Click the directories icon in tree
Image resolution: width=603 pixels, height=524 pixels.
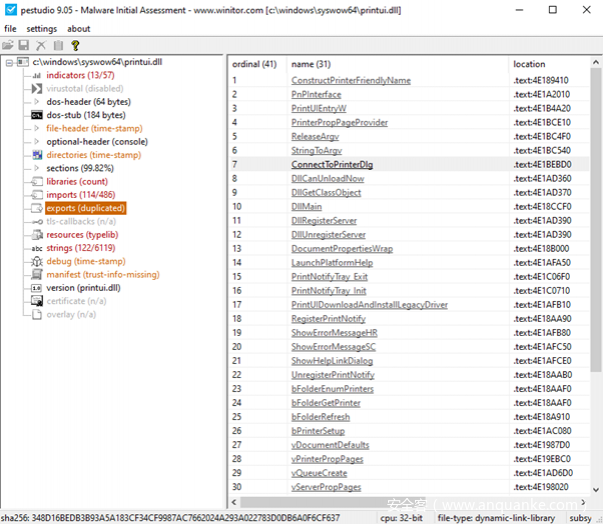coord(37,155)
